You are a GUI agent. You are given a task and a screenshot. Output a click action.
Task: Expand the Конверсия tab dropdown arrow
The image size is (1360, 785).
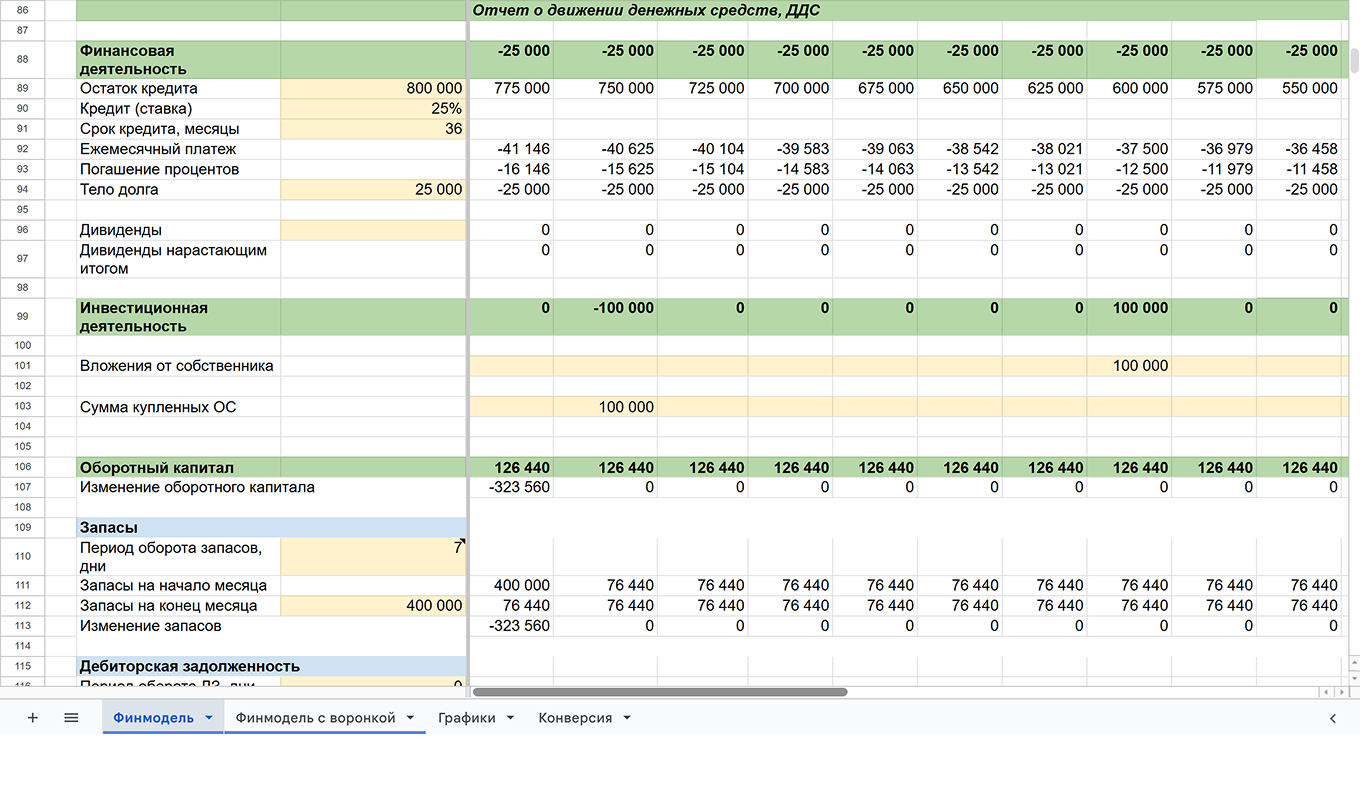pos(627,718)
